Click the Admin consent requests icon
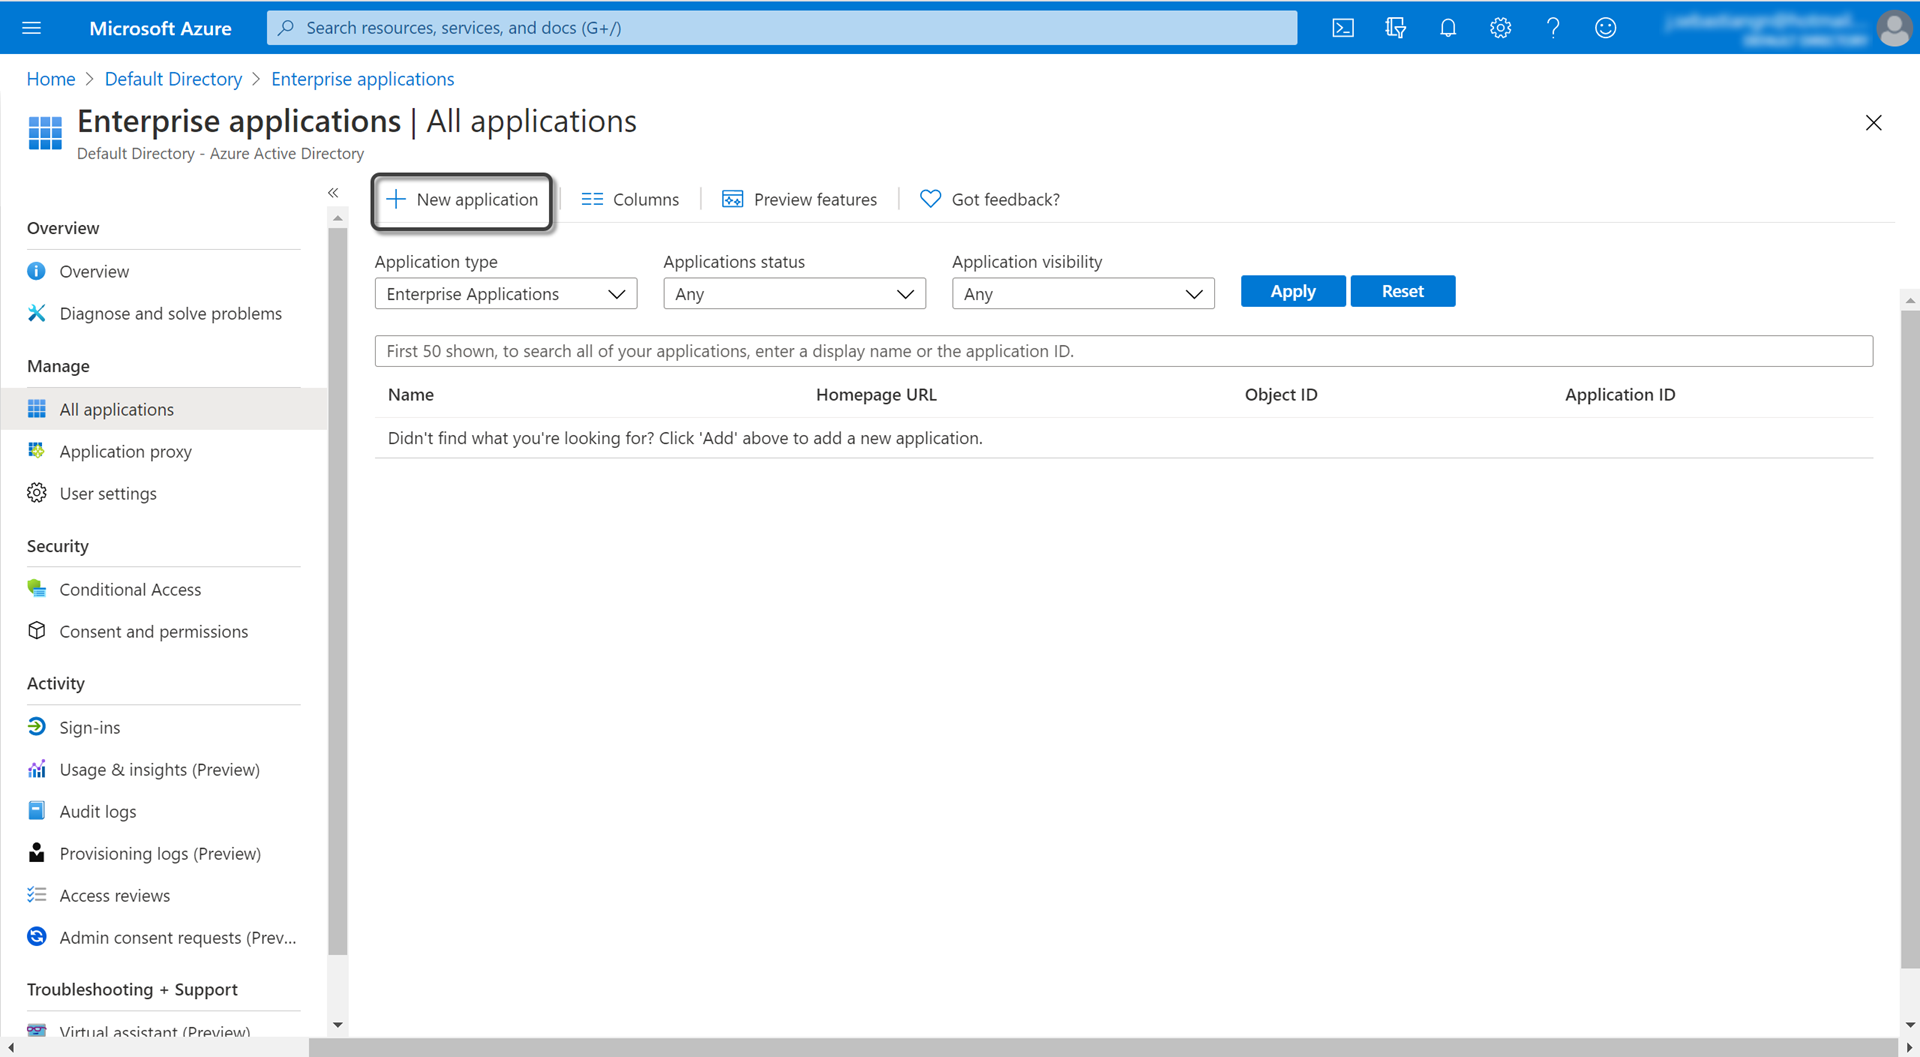Image resolution: width=1920 pixels, height=1057 pixels. point(37,937)
